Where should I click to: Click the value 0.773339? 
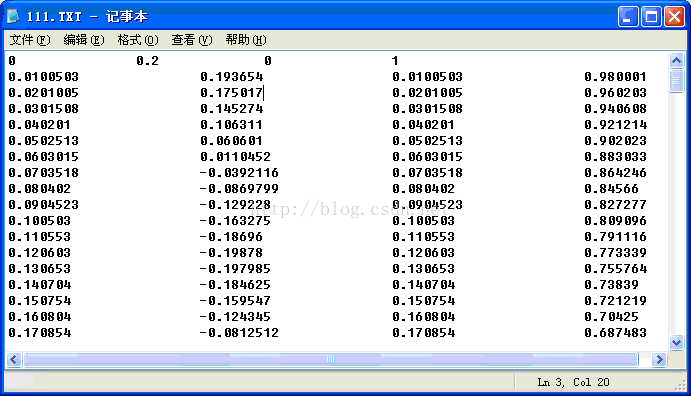(616, 253)
